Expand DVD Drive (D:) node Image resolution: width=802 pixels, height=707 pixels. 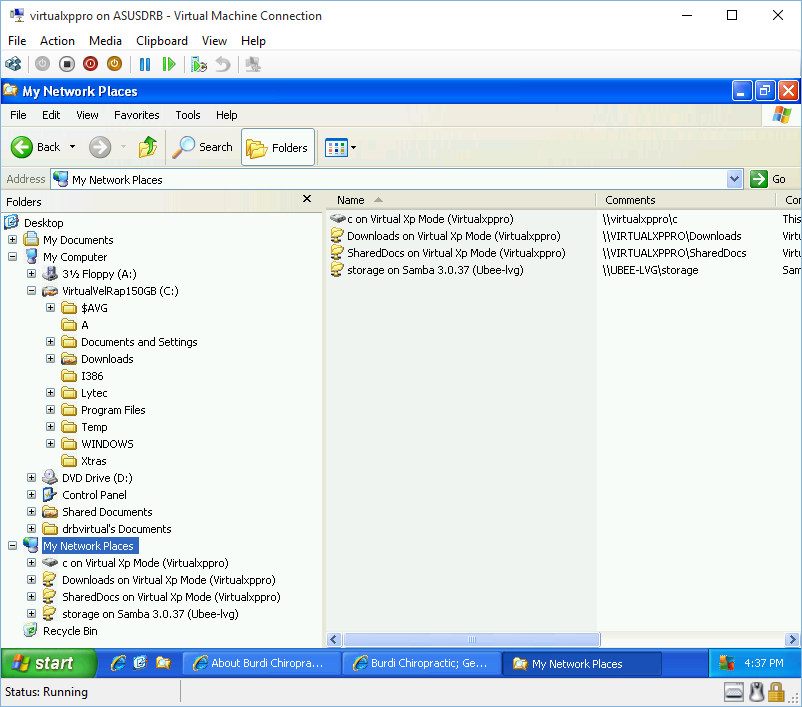pyautogui.click(x=32, y=477)
